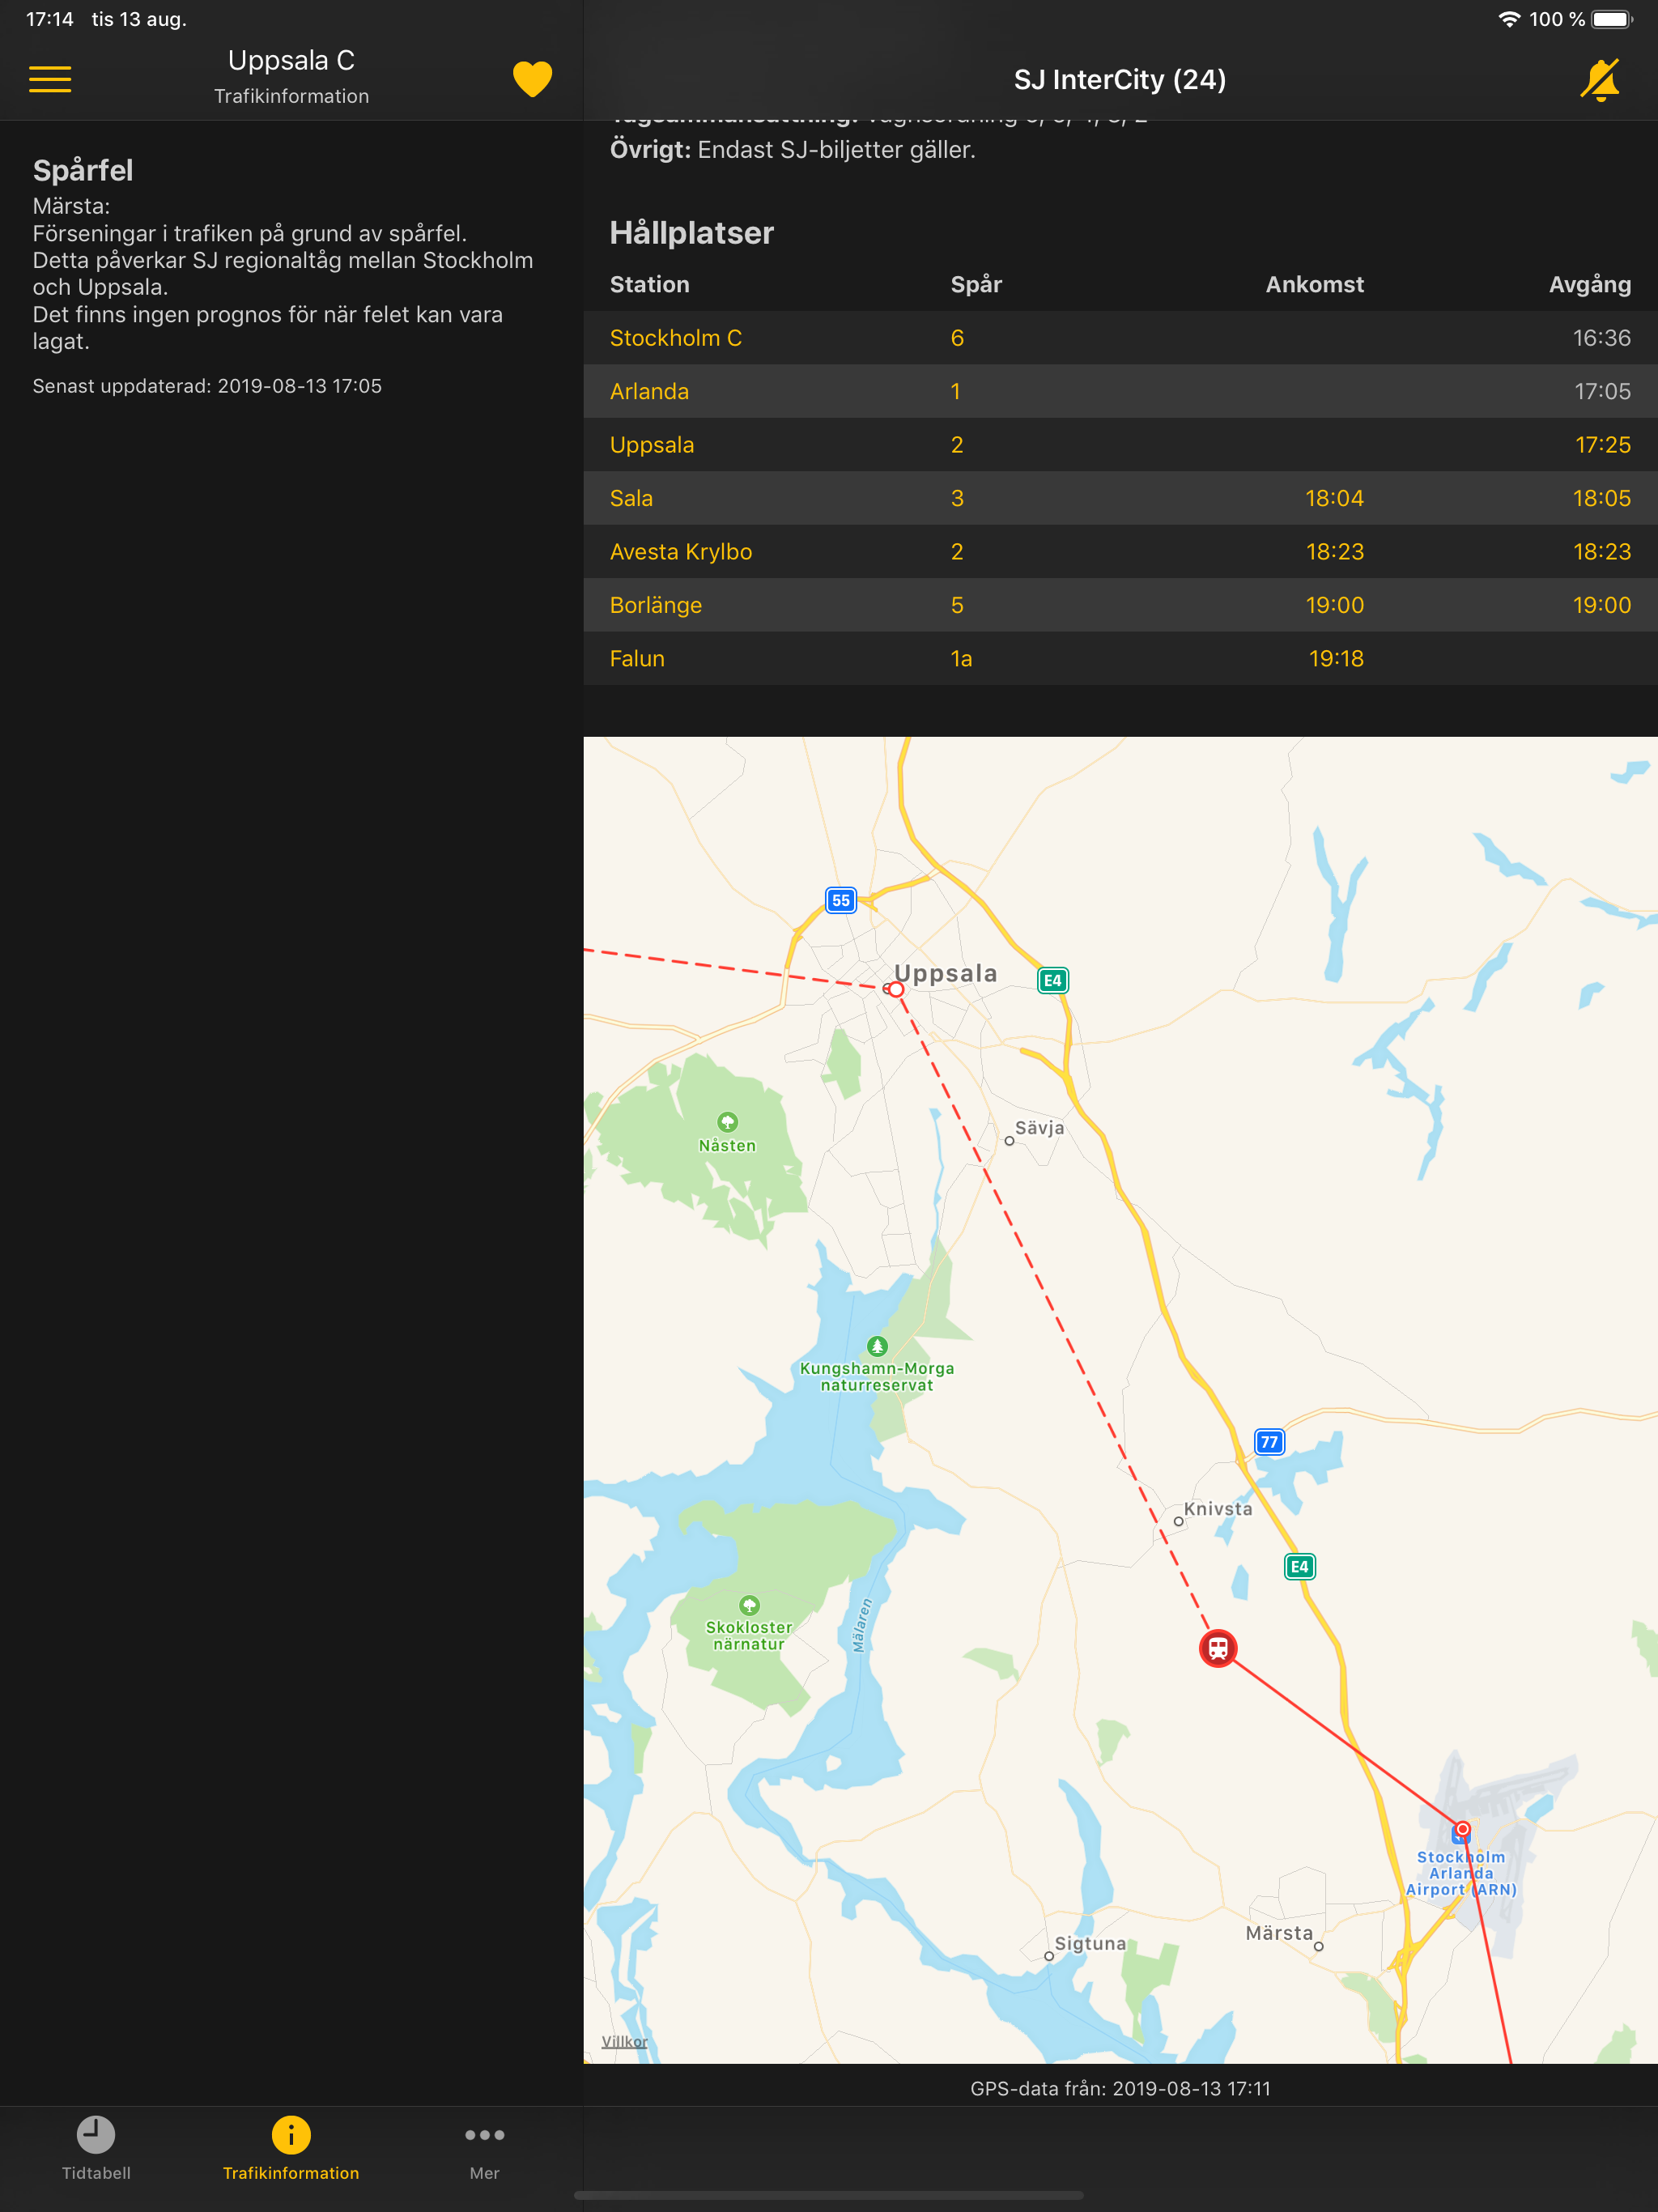Image resolution: width=1658 pixels, height=2212 pixels.
Task: Tap the Nåsten park icon
Action: pyautogui.click(x=727, y=1121)
